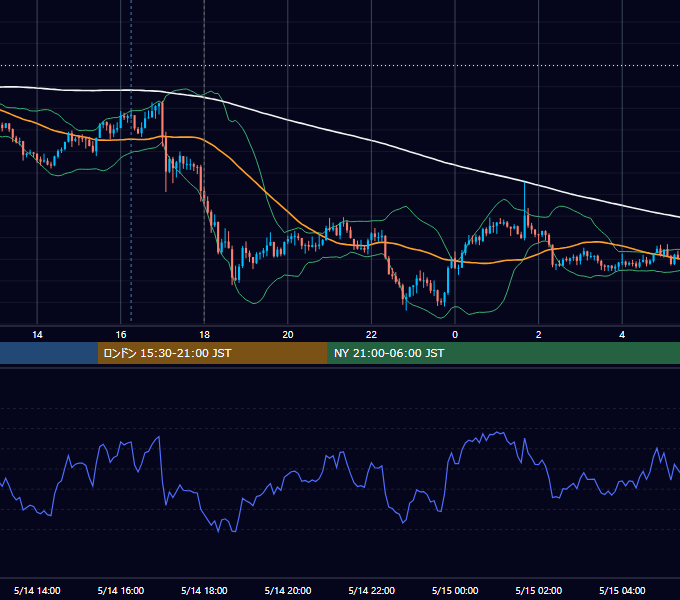
Task: Click the London 15:30-21:00 JST session bar
Action: point(212,353)
